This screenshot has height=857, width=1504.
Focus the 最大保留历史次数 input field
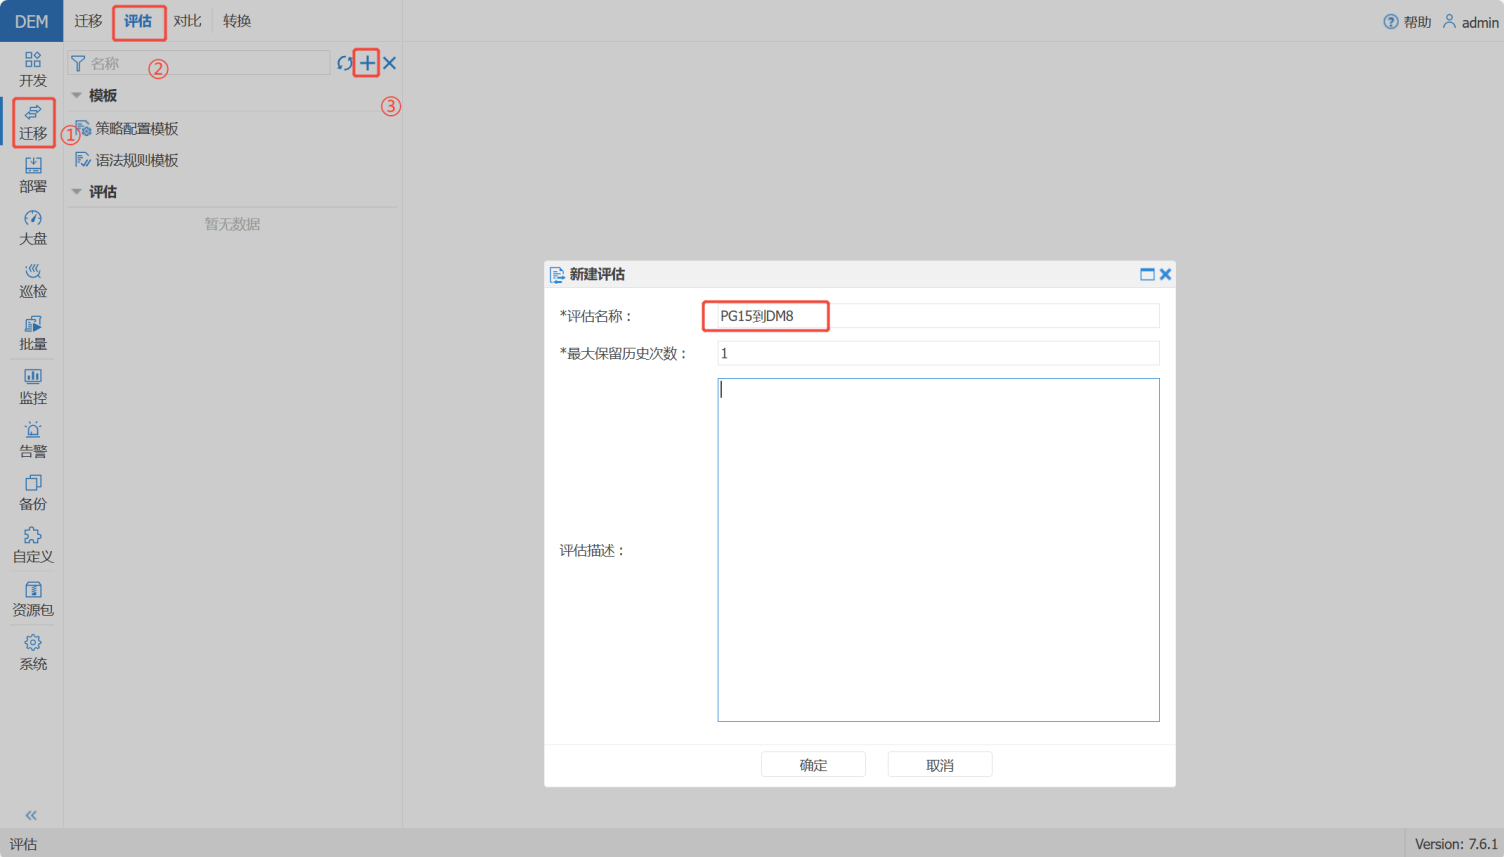[938, 353]
